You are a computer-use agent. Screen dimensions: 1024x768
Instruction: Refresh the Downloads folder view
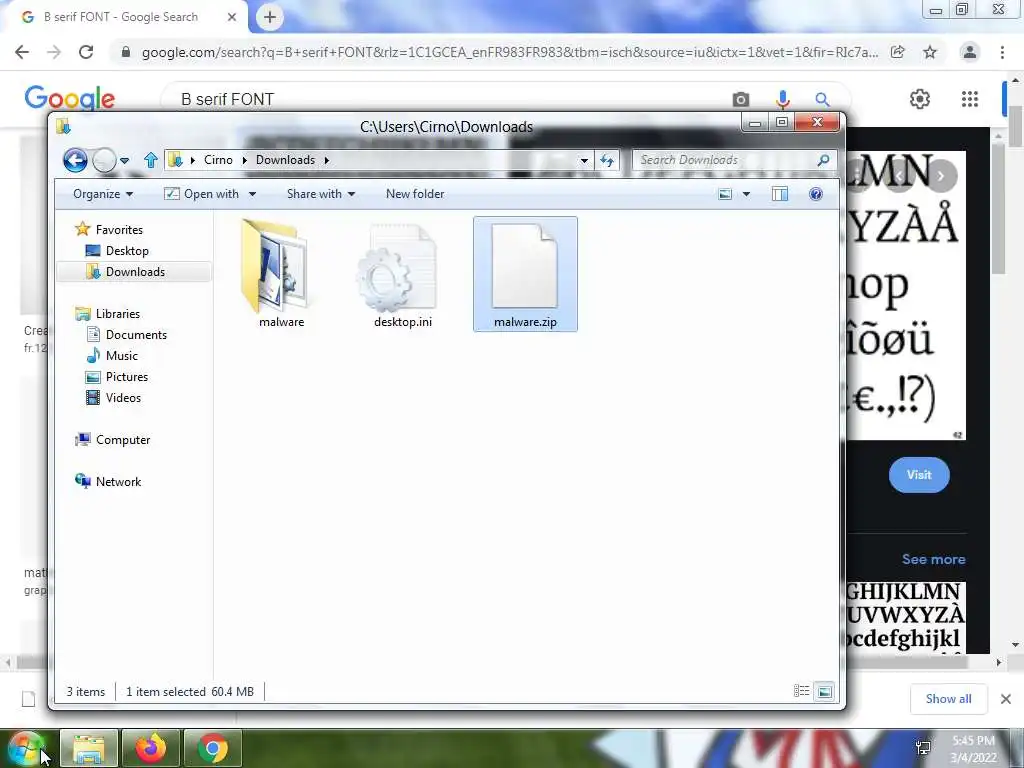(607, 160)
